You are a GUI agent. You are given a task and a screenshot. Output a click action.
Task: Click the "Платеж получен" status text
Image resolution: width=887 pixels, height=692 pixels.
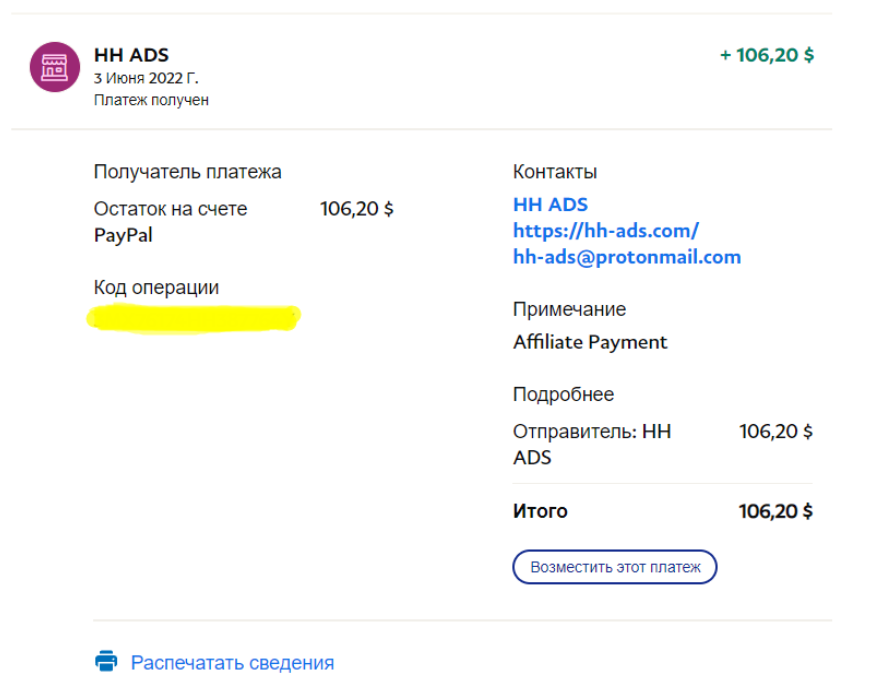coord(151,100)
